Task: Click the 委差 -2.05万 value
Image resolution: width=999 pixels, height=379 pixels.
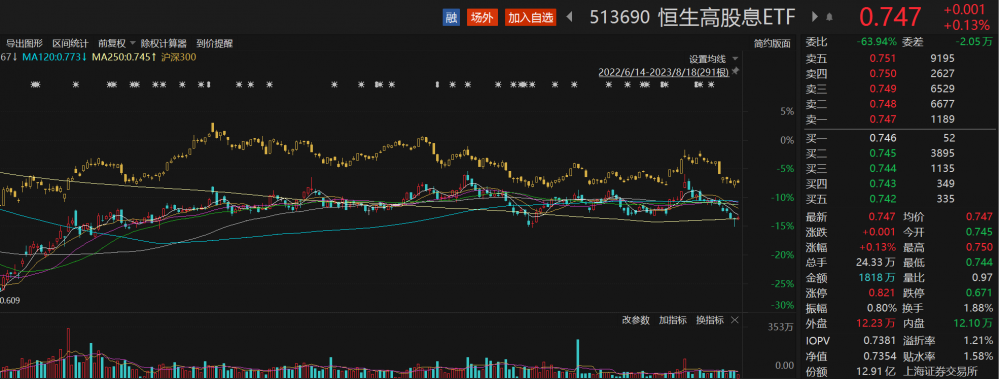Action: [x=974, y=42]
